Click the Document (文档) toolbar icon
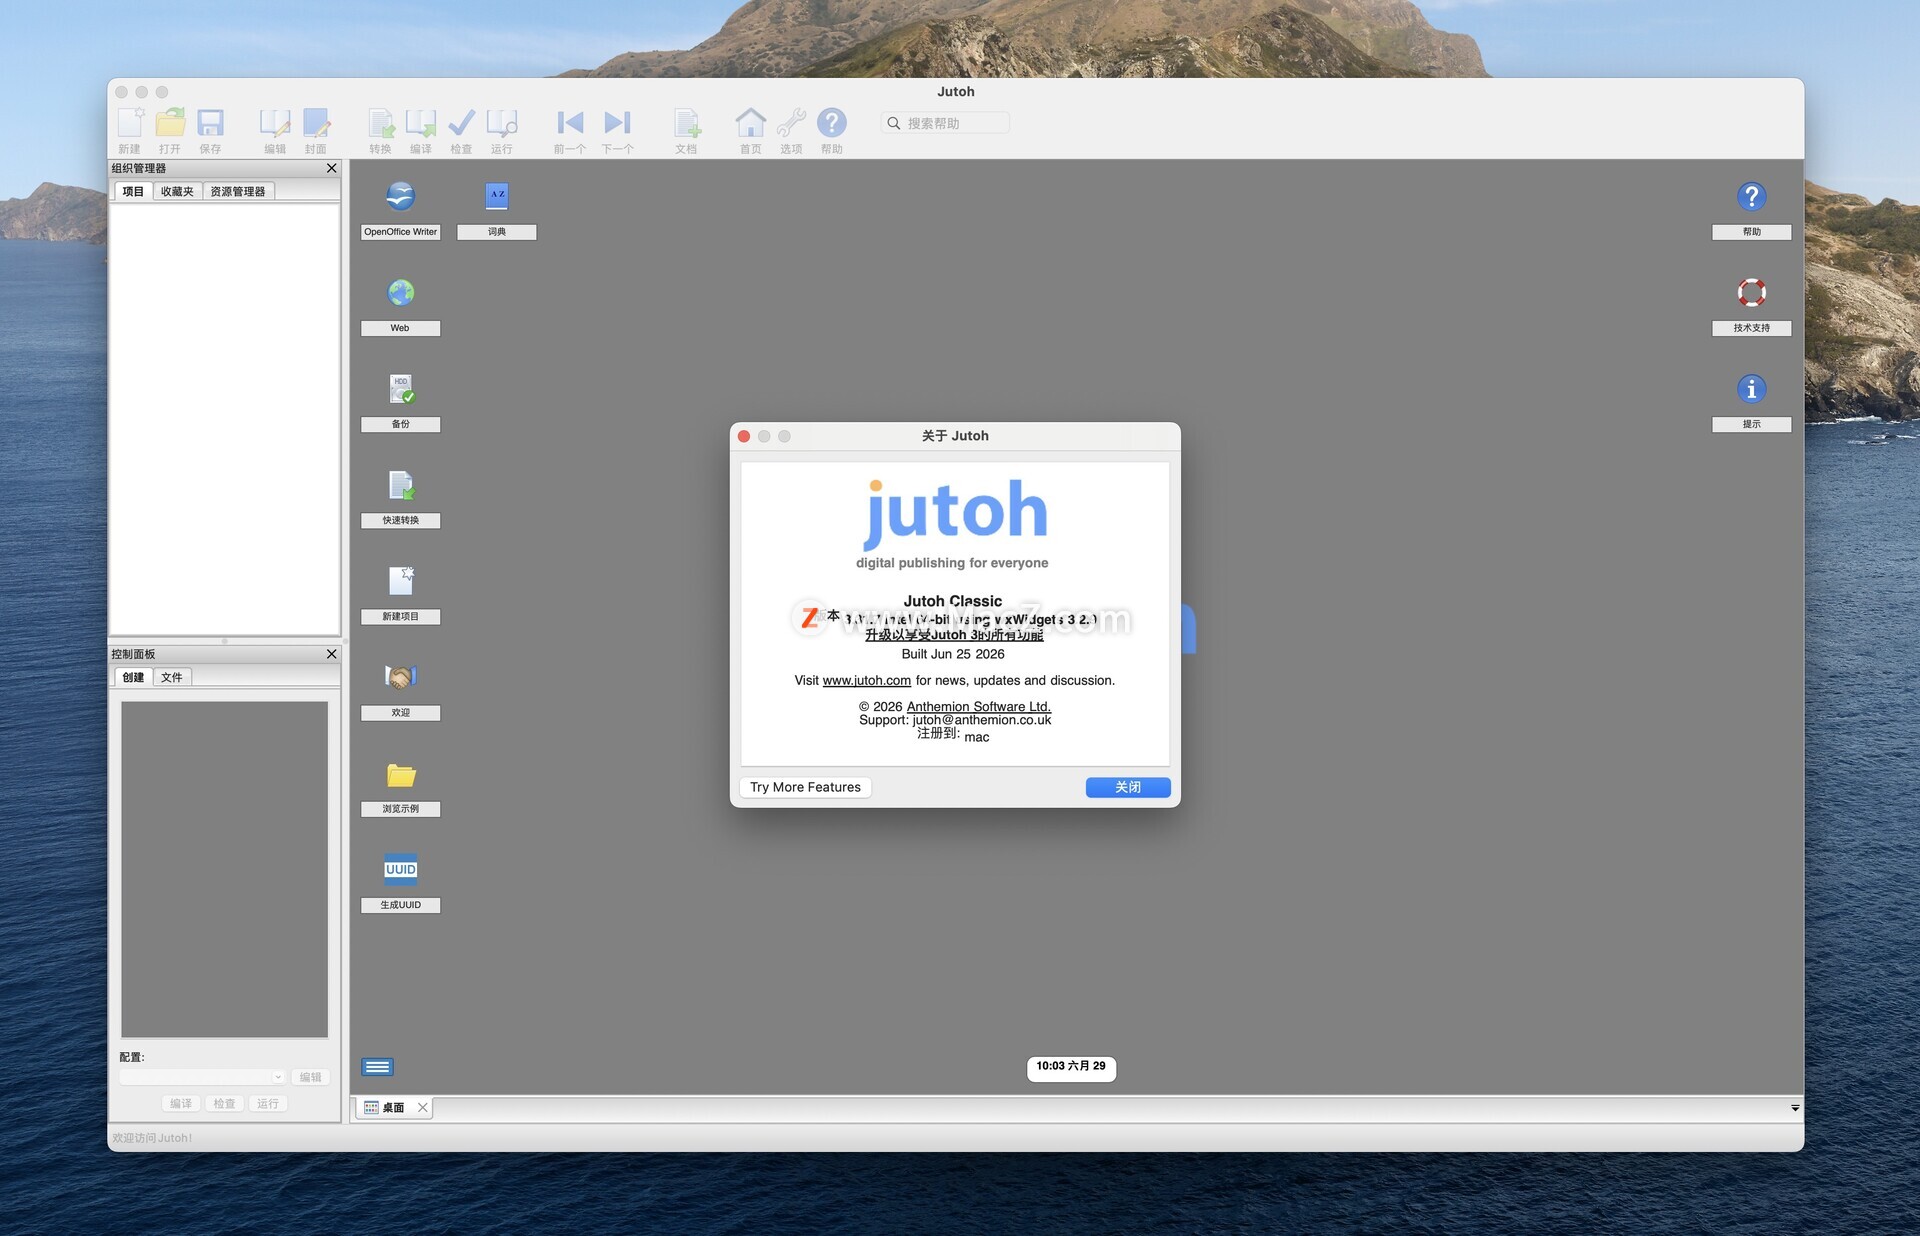Image resolution: width=1920 pixels, height=1236 pixels. pos(686,123)
